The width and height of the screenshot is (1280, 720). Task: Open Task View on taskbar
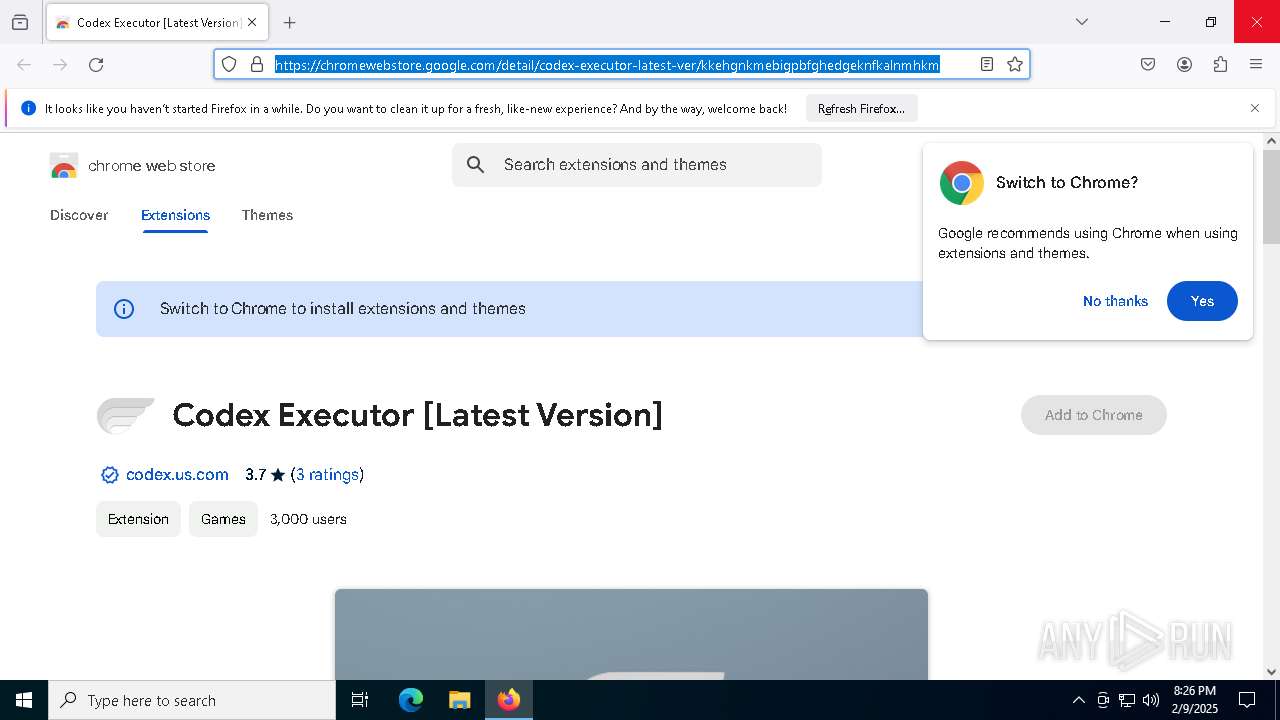coord(360,700)
